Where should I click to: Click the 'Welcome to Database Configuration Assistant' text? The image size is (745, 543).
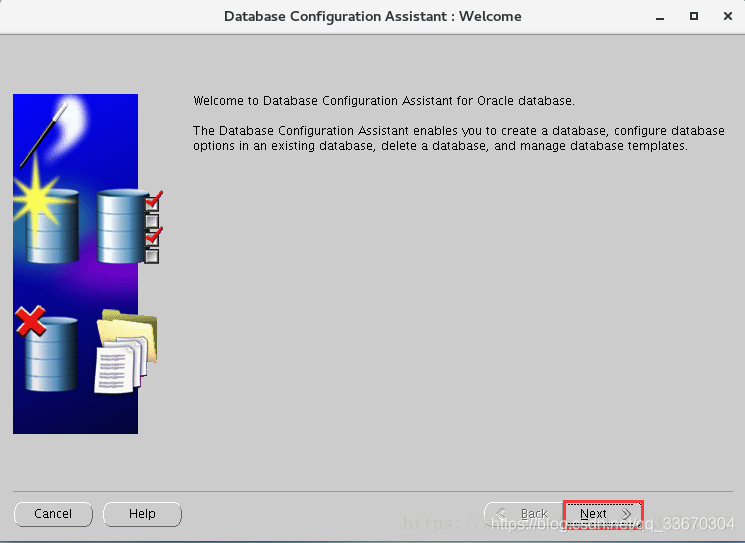tap(383, 101)
